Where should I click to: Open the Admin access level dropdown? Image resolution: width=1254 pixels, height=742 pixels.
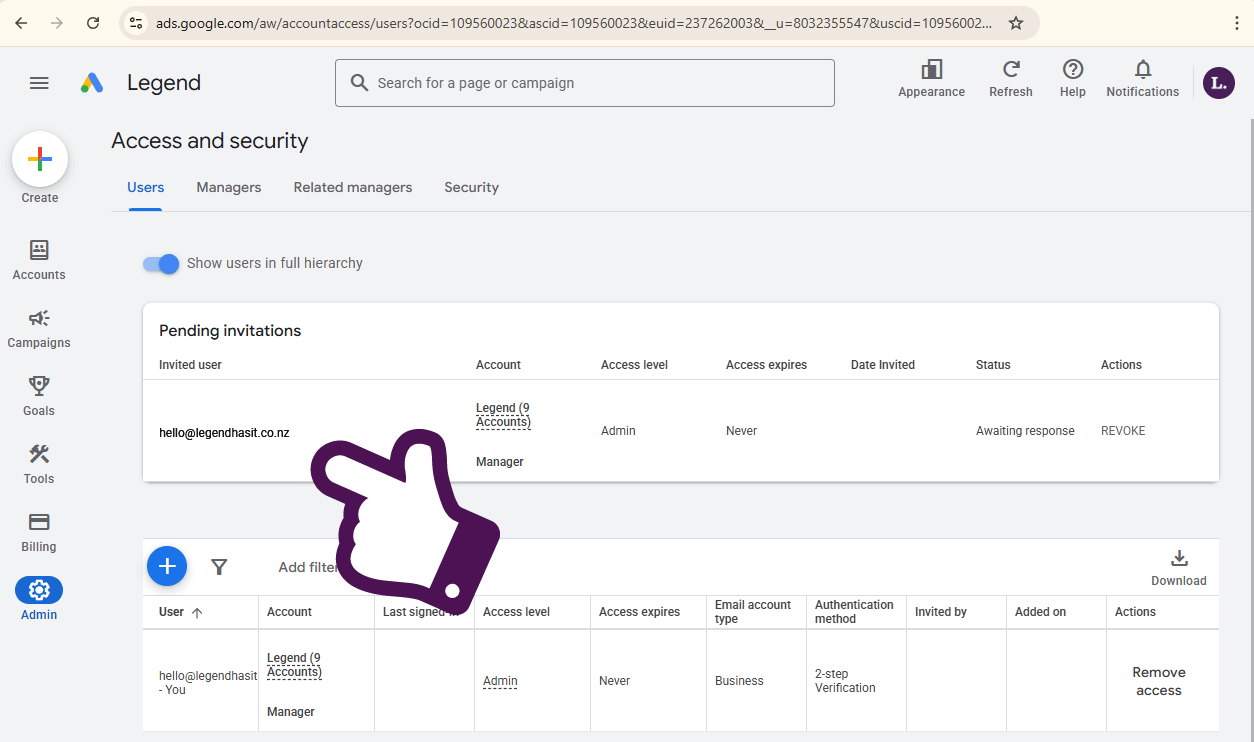pyautogui.click(x=500, y=681)
